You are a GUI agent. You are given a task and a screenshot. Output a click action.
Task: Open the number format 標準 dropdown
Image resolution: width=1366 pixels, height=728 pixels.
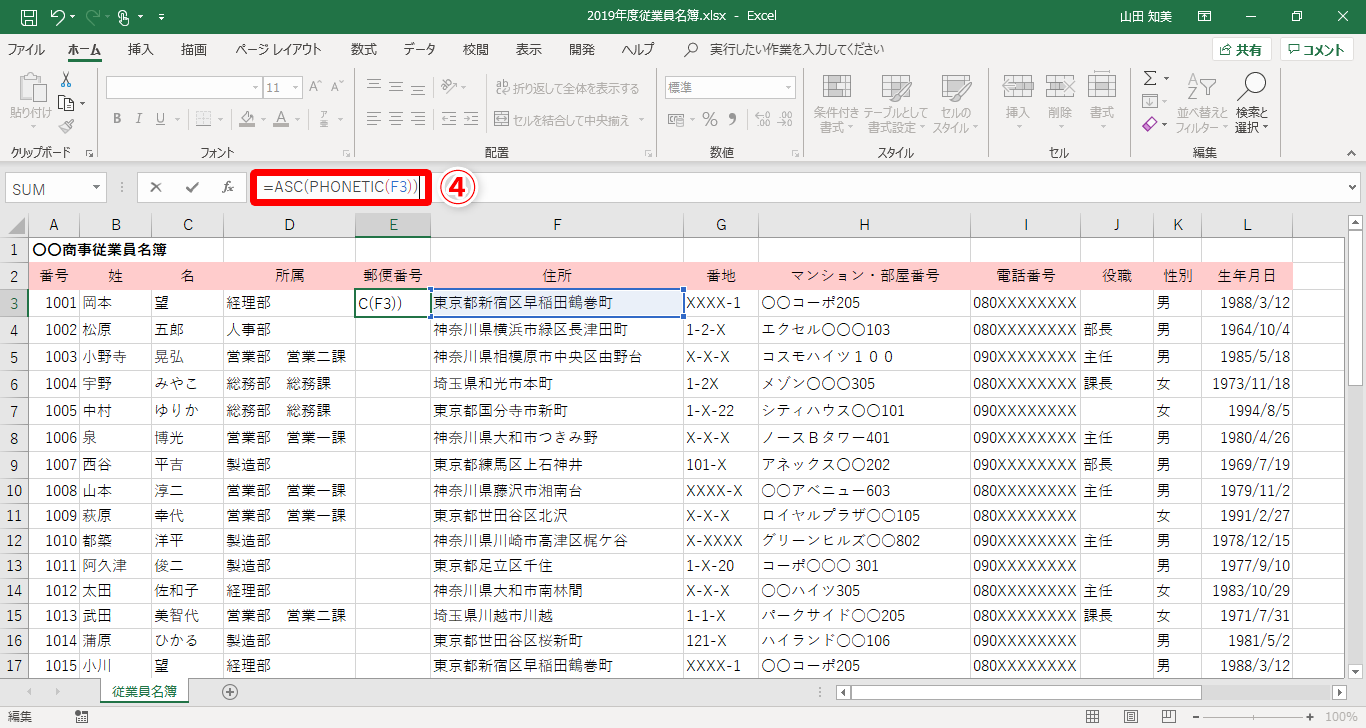pyautogui.click(x=789, y=88)
